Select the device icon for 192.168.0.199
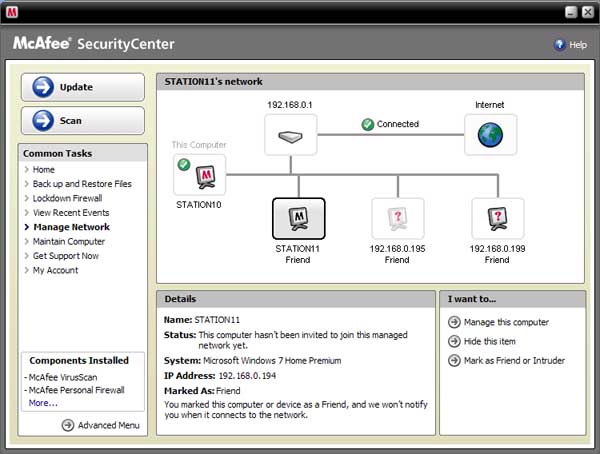 click(497, 217)
